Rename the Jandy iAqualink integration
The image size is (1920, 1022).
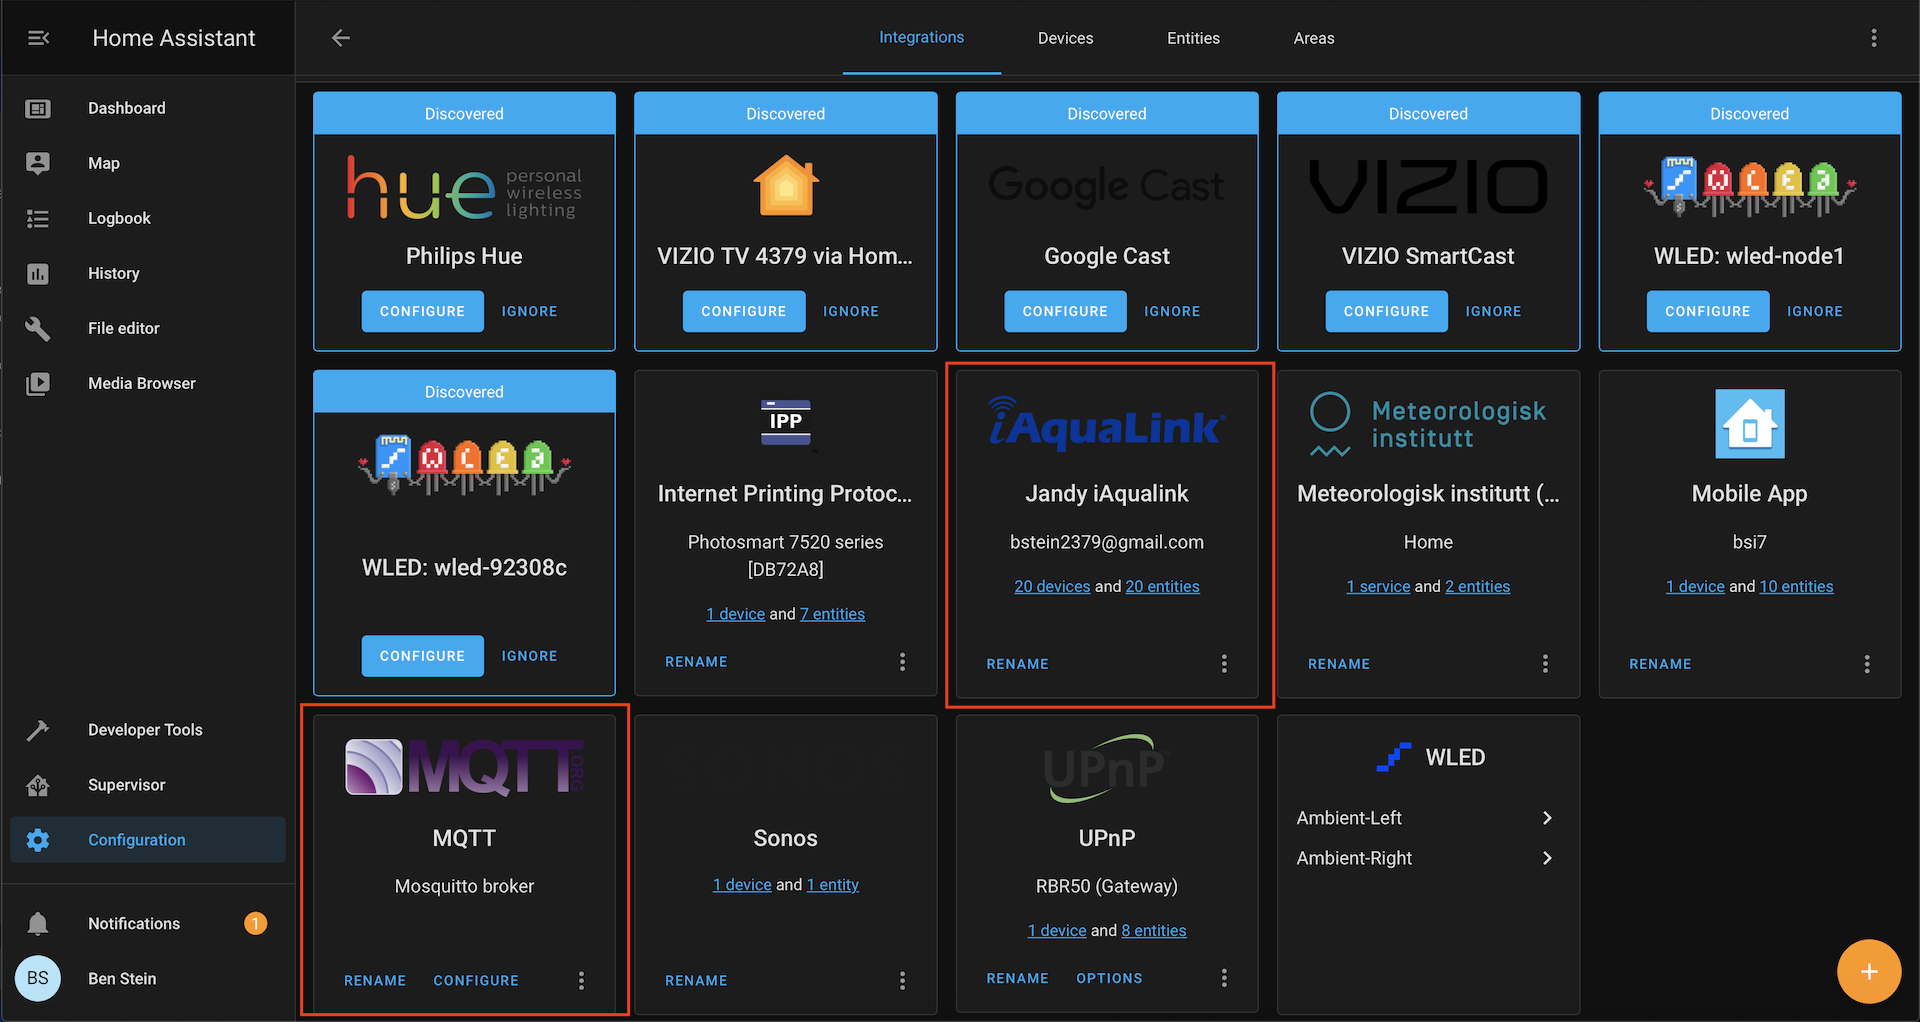1017,664
